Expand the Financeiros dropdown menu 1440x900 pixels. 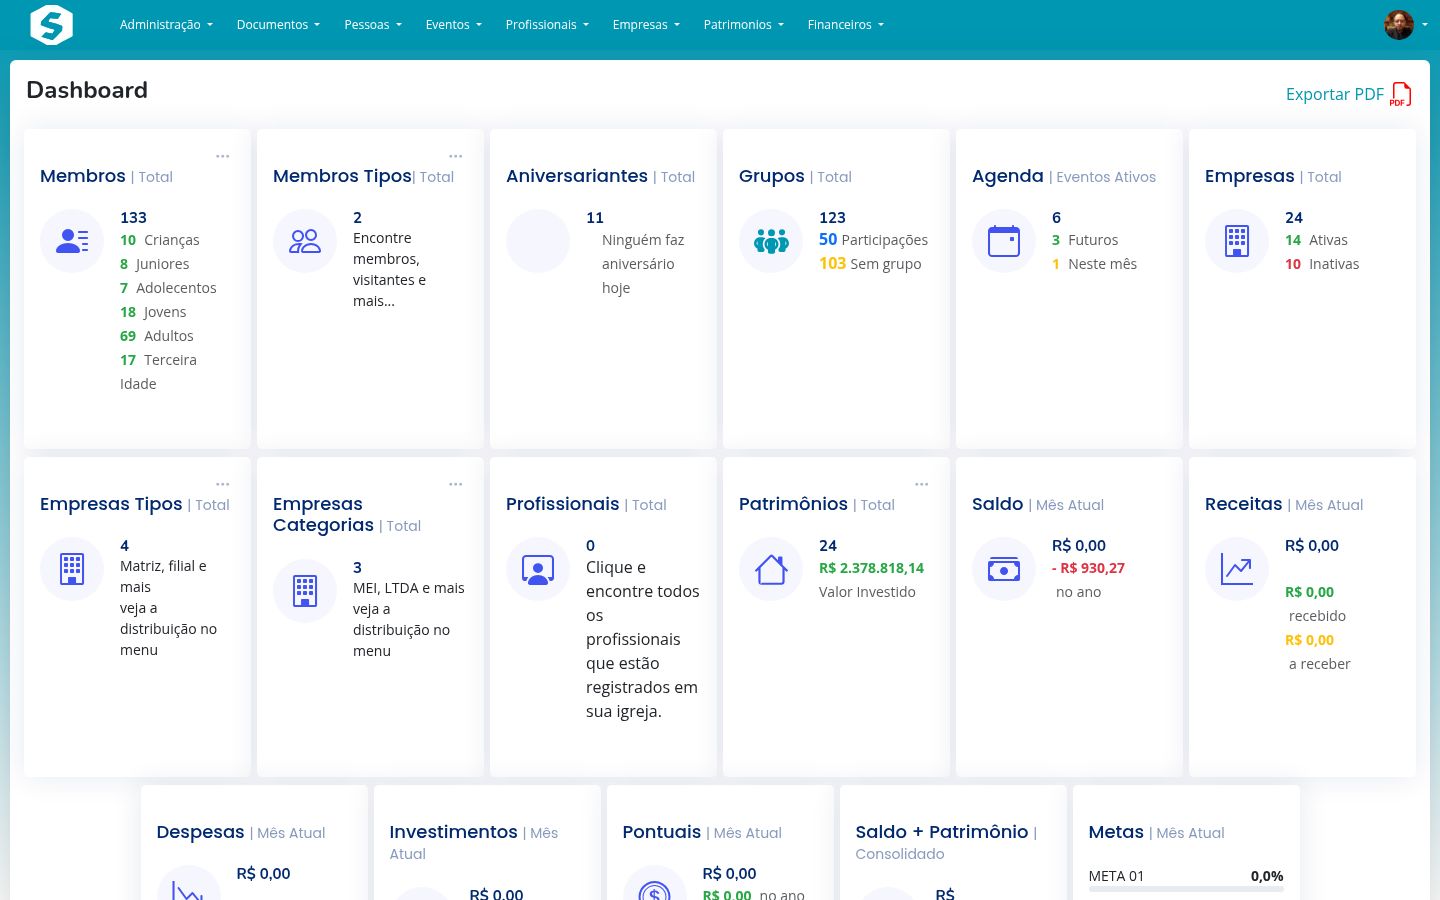(845, 25)
